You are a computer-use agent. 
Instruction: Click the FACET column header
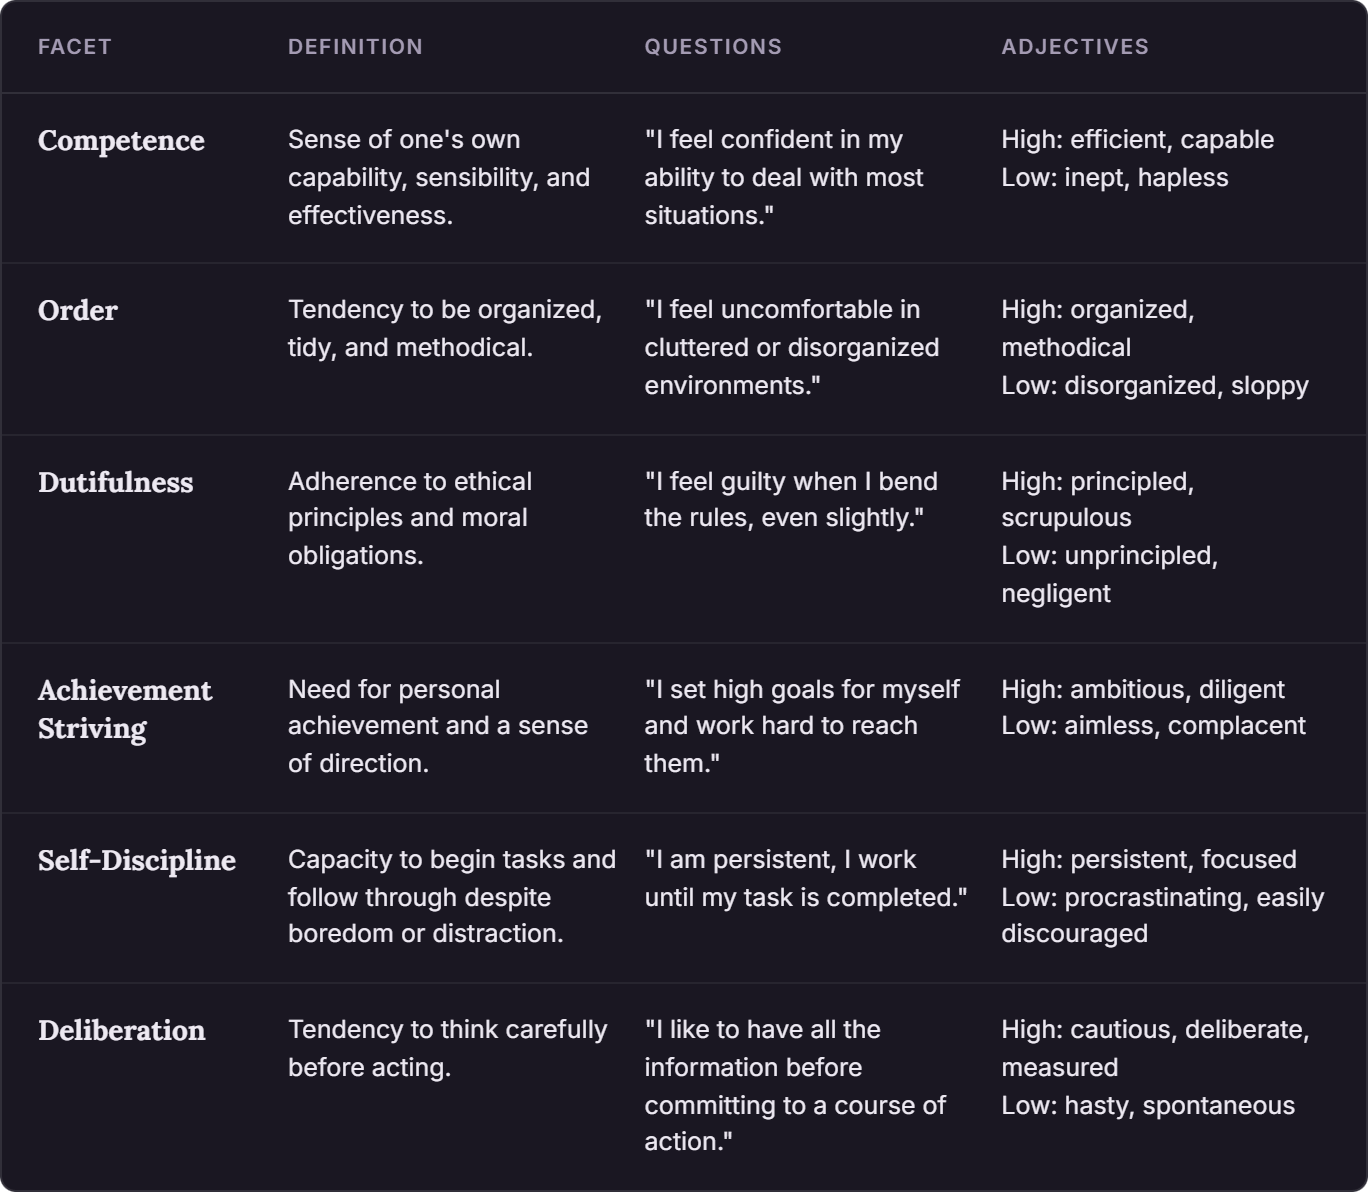[74, 47]
